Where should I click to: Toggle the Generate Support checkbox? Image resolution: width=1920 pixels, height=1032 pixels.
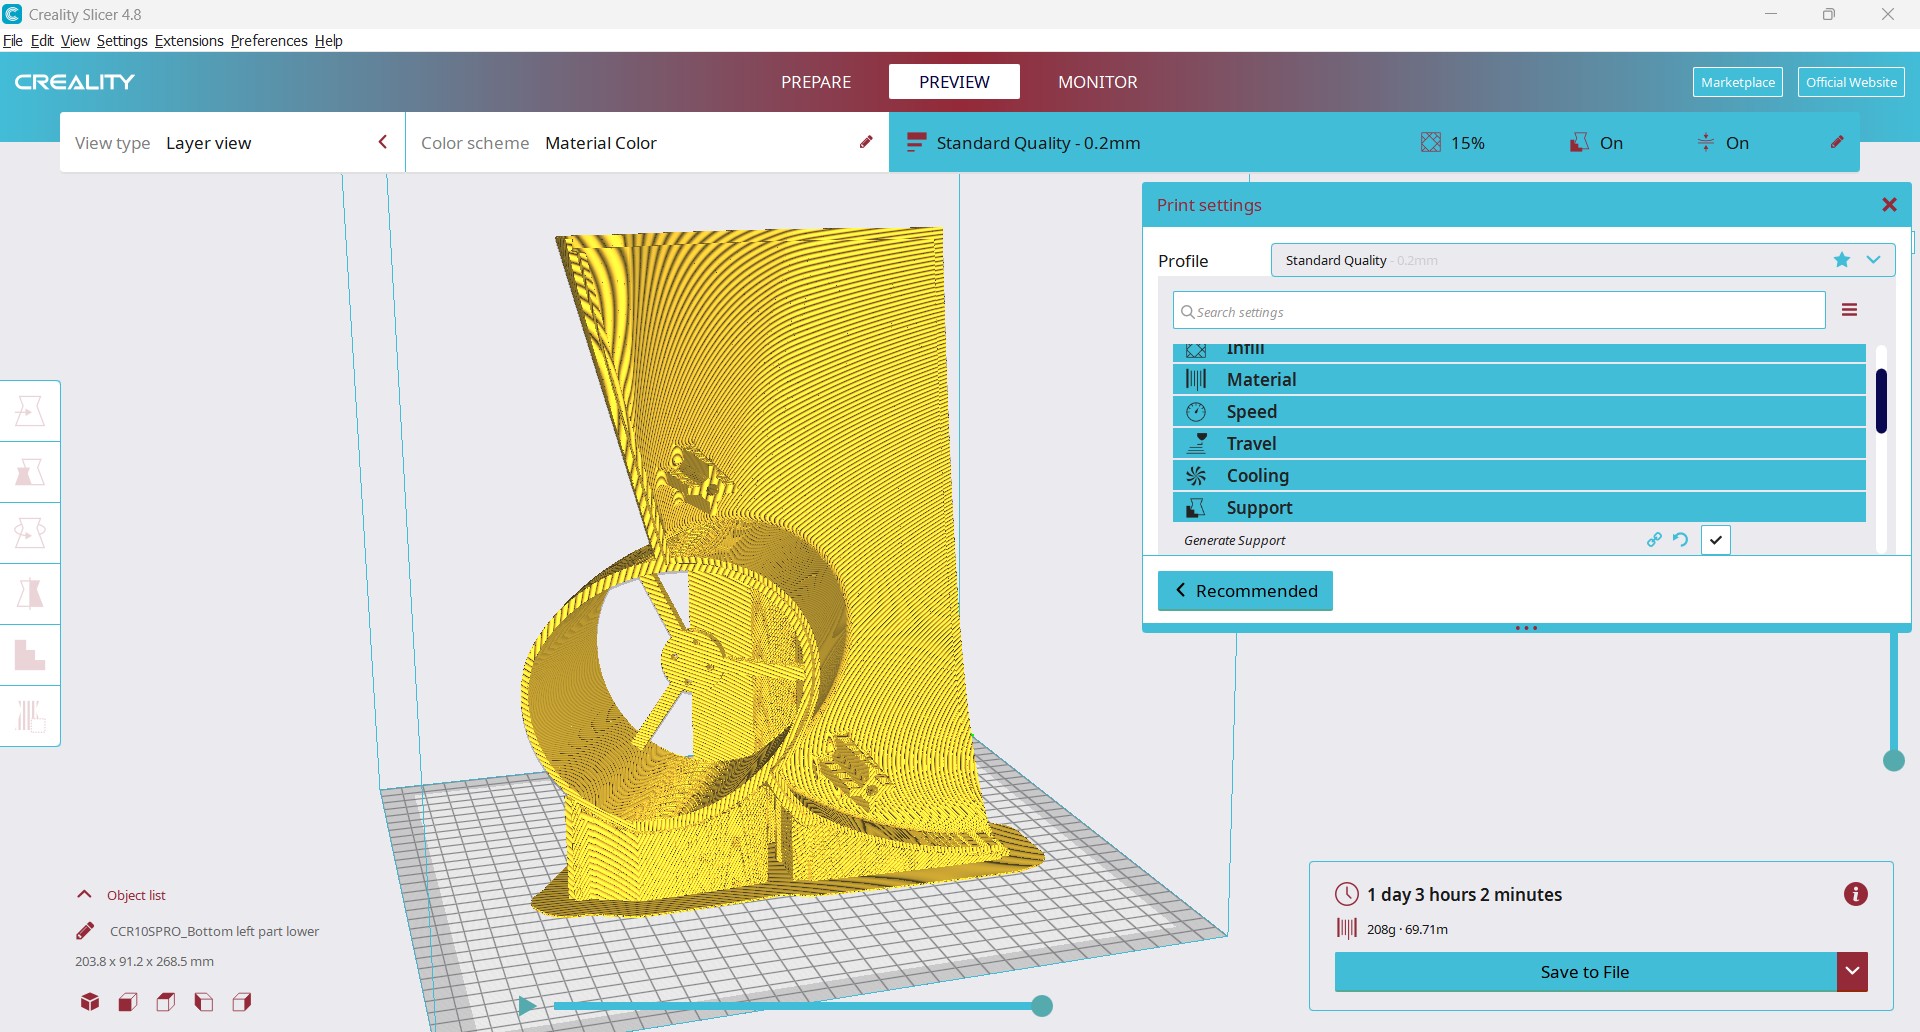(x=1716, y=540)
